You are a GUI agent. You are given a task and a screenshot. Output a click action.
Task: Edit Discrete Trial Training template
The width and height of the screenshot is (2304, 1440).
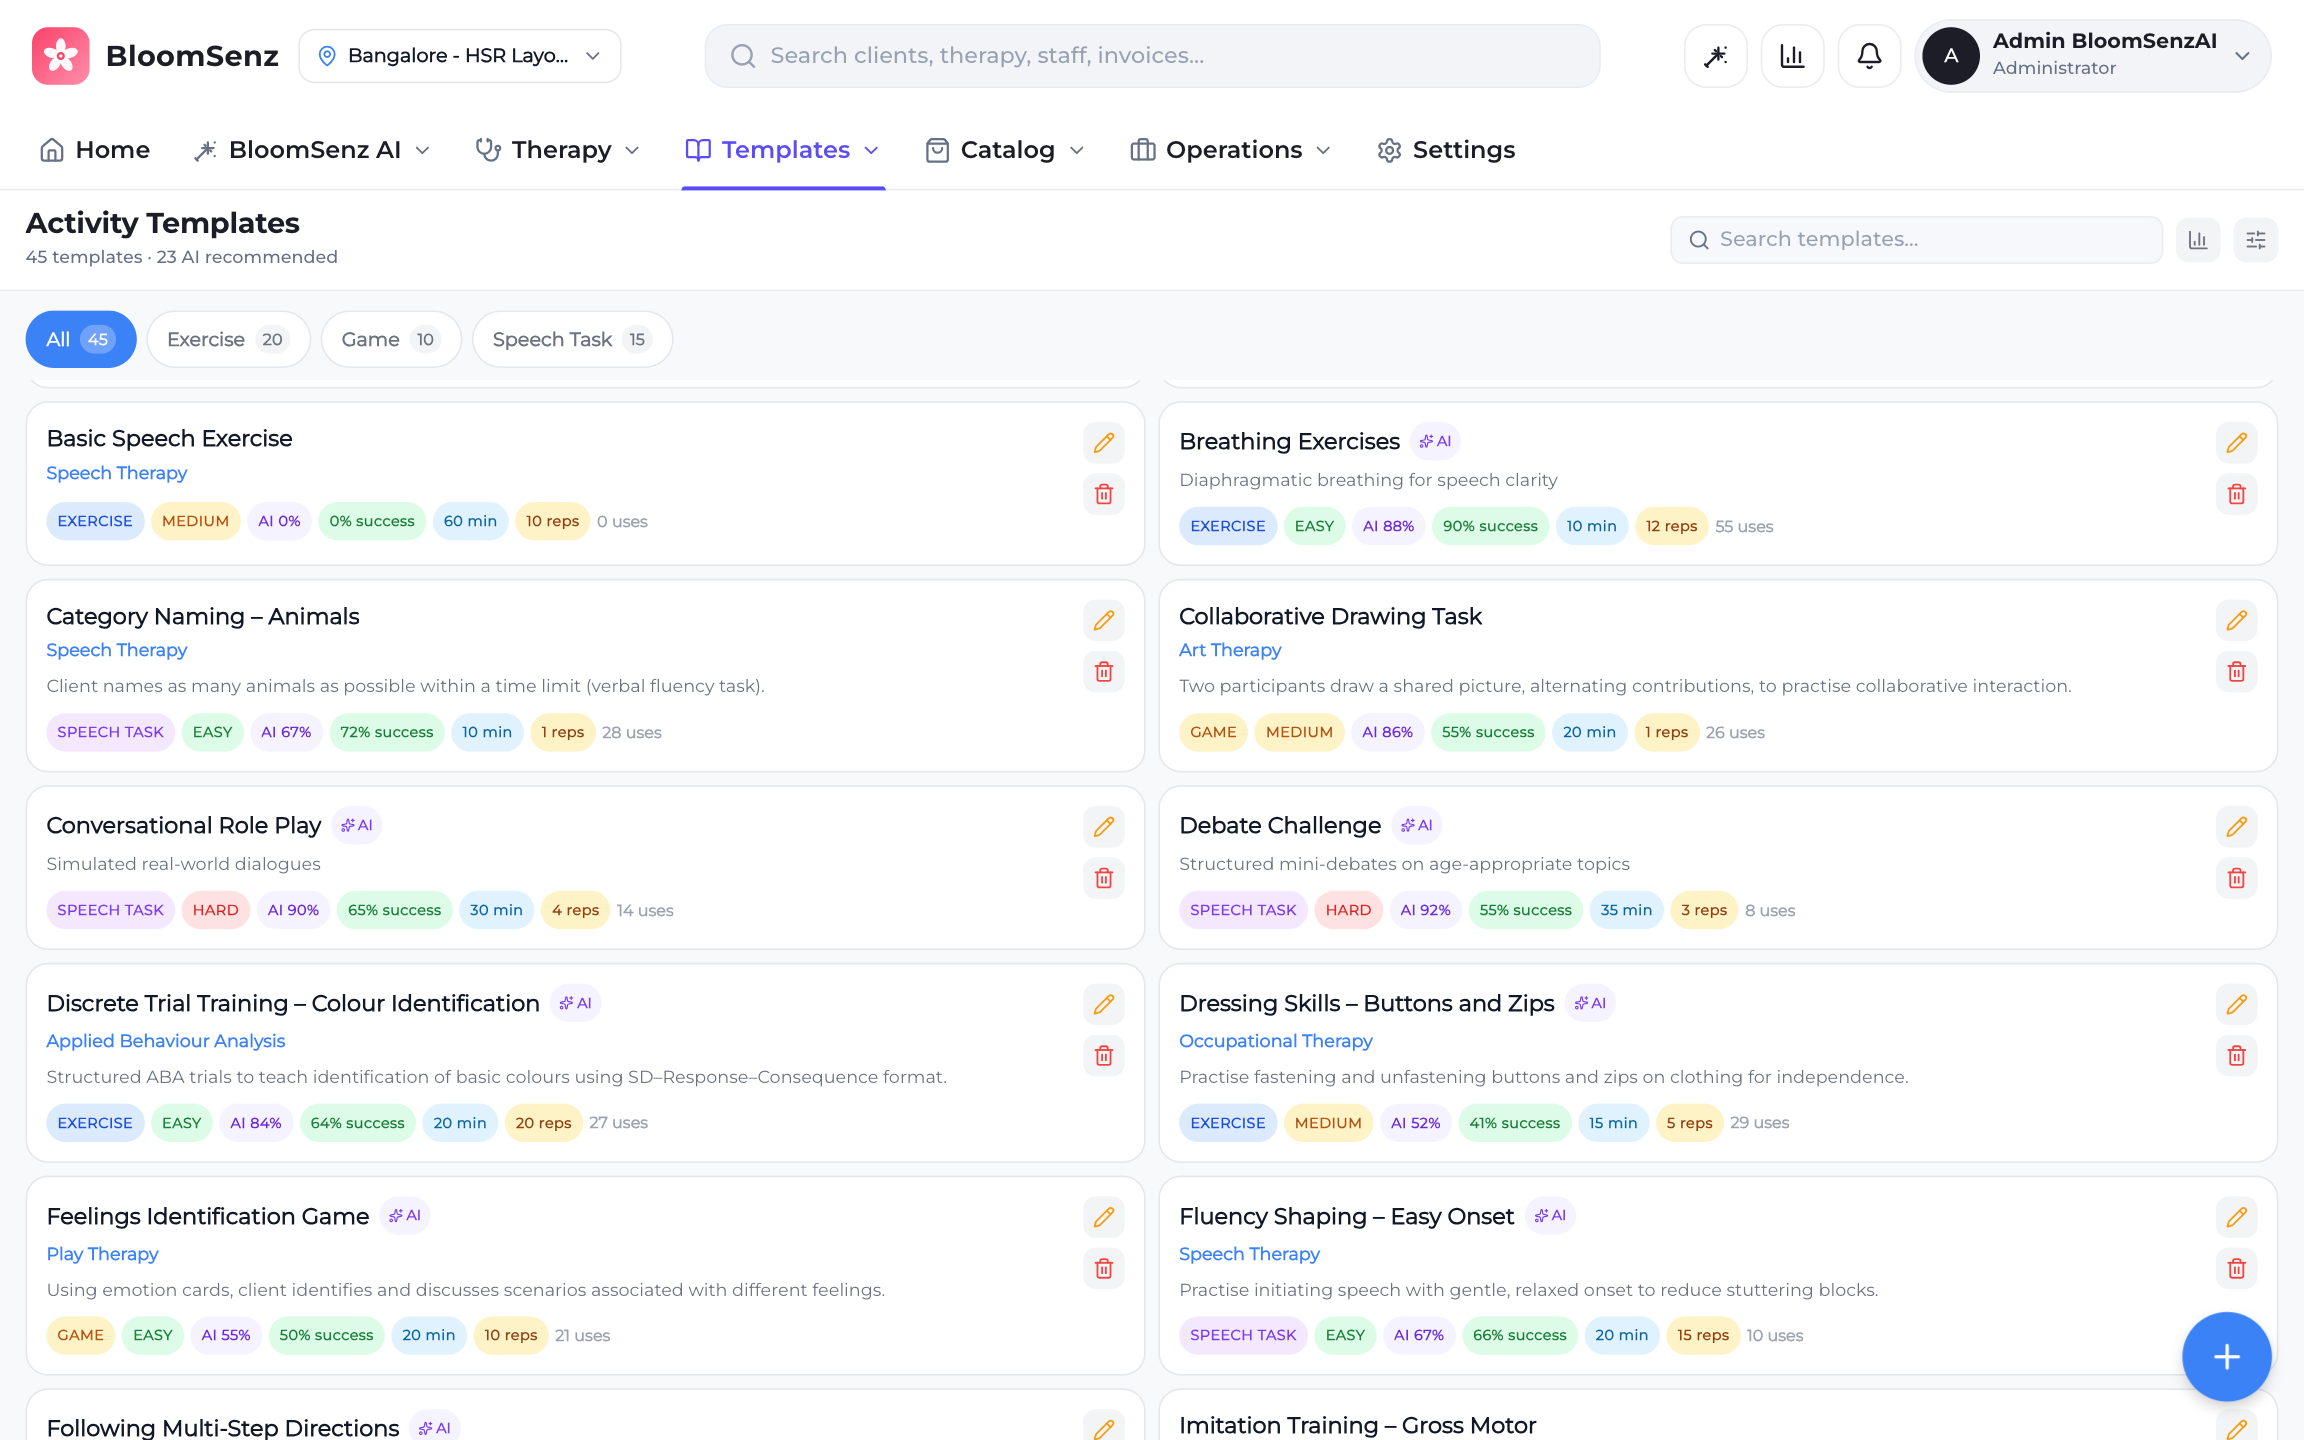[1104, 1004]
